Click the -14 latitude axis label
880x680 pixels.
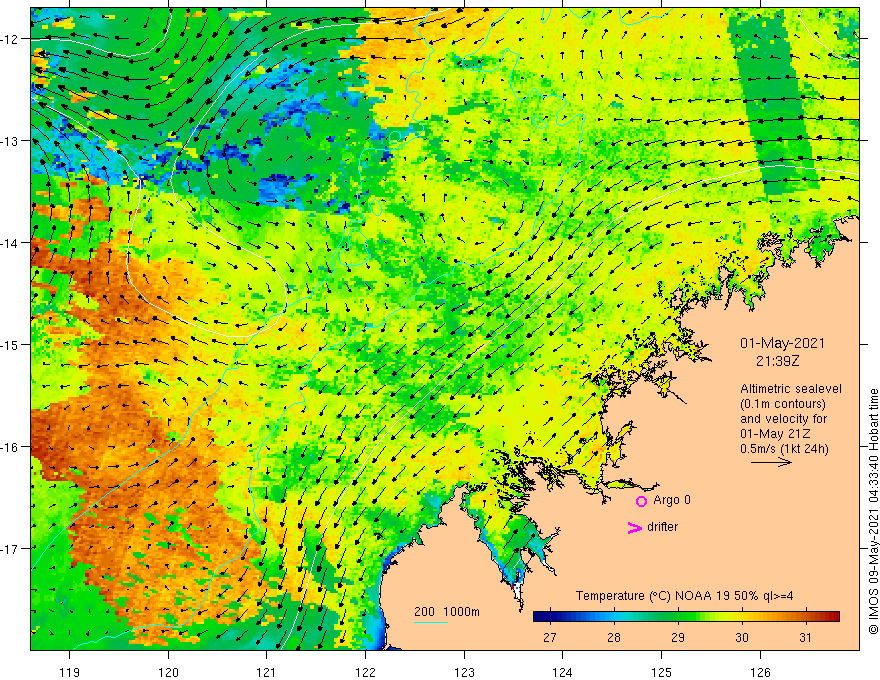coord(10,243)
